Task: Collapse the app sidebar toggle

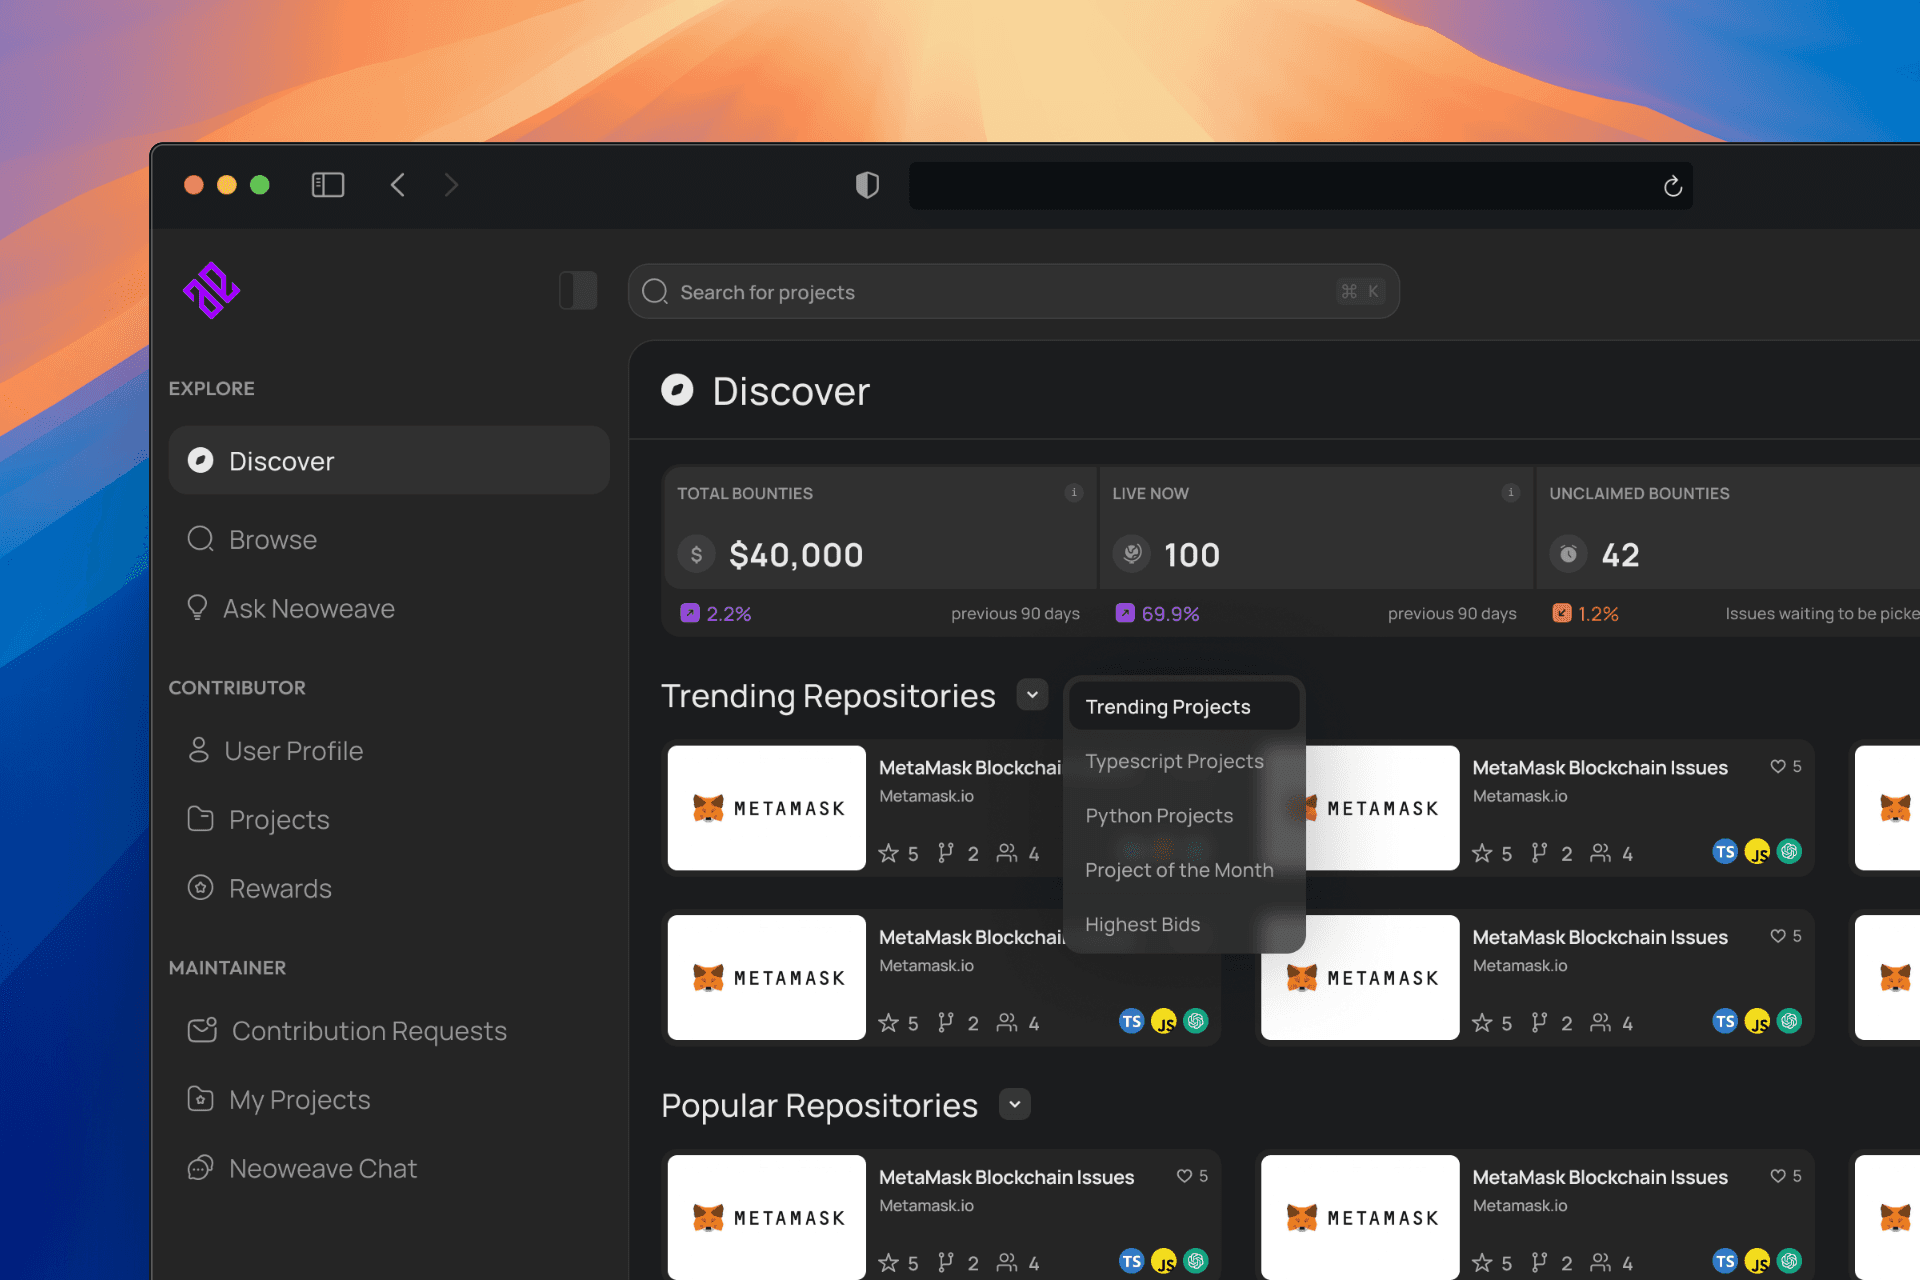Action: 578,291
